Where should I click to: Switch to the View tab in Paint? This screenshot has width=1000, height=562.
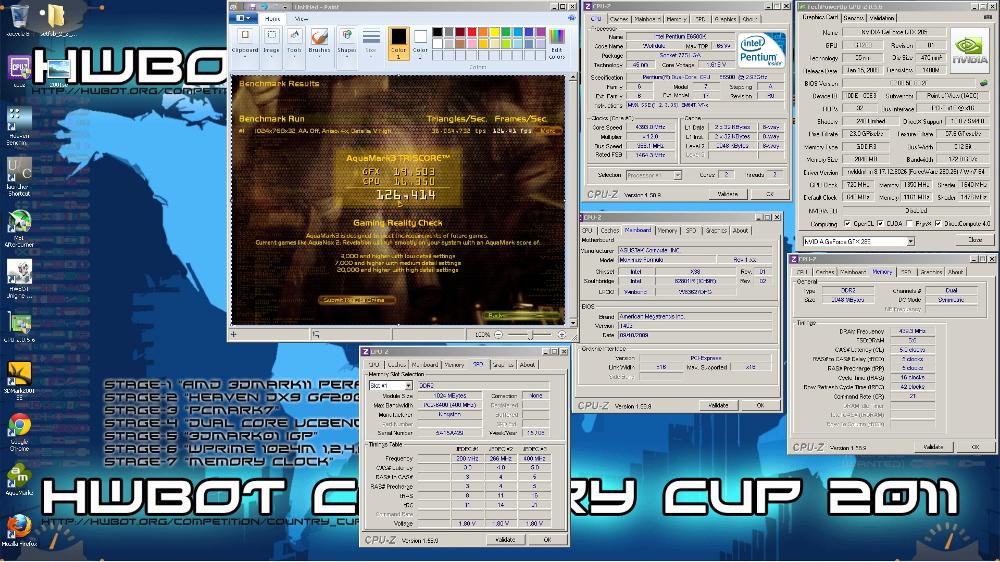[301, 19]
